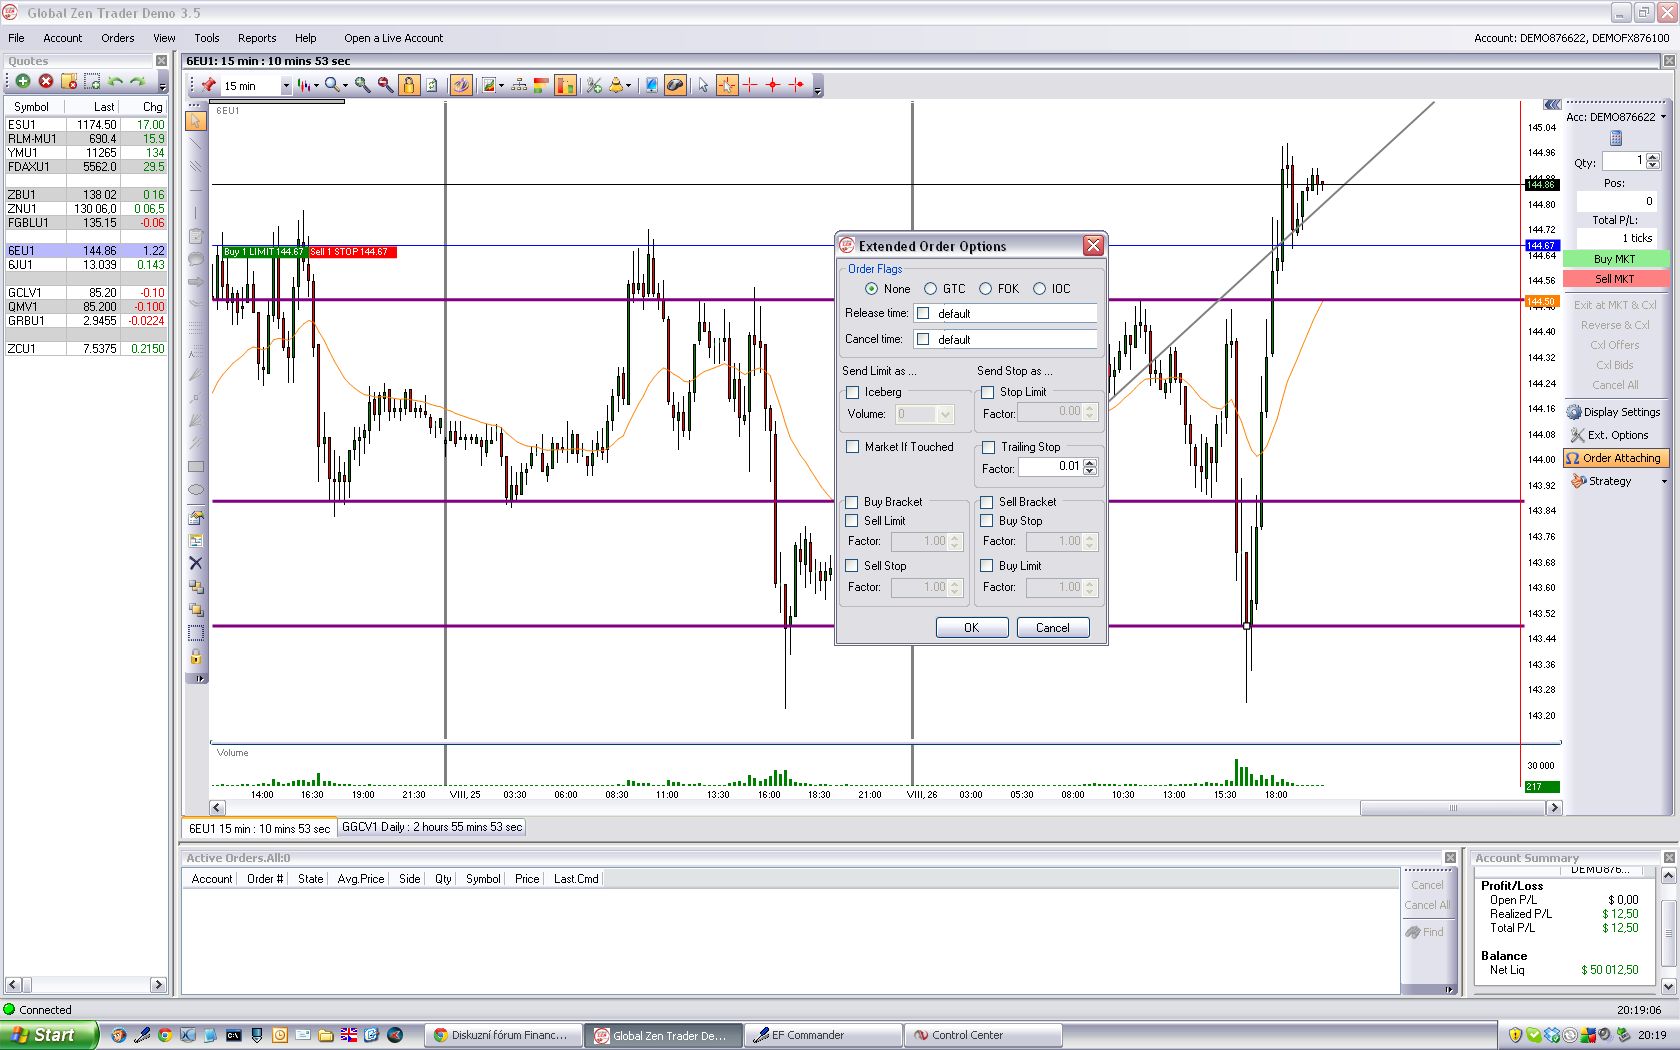Toggle the mouse trading icon in chart toolbar

pos(675,85)
